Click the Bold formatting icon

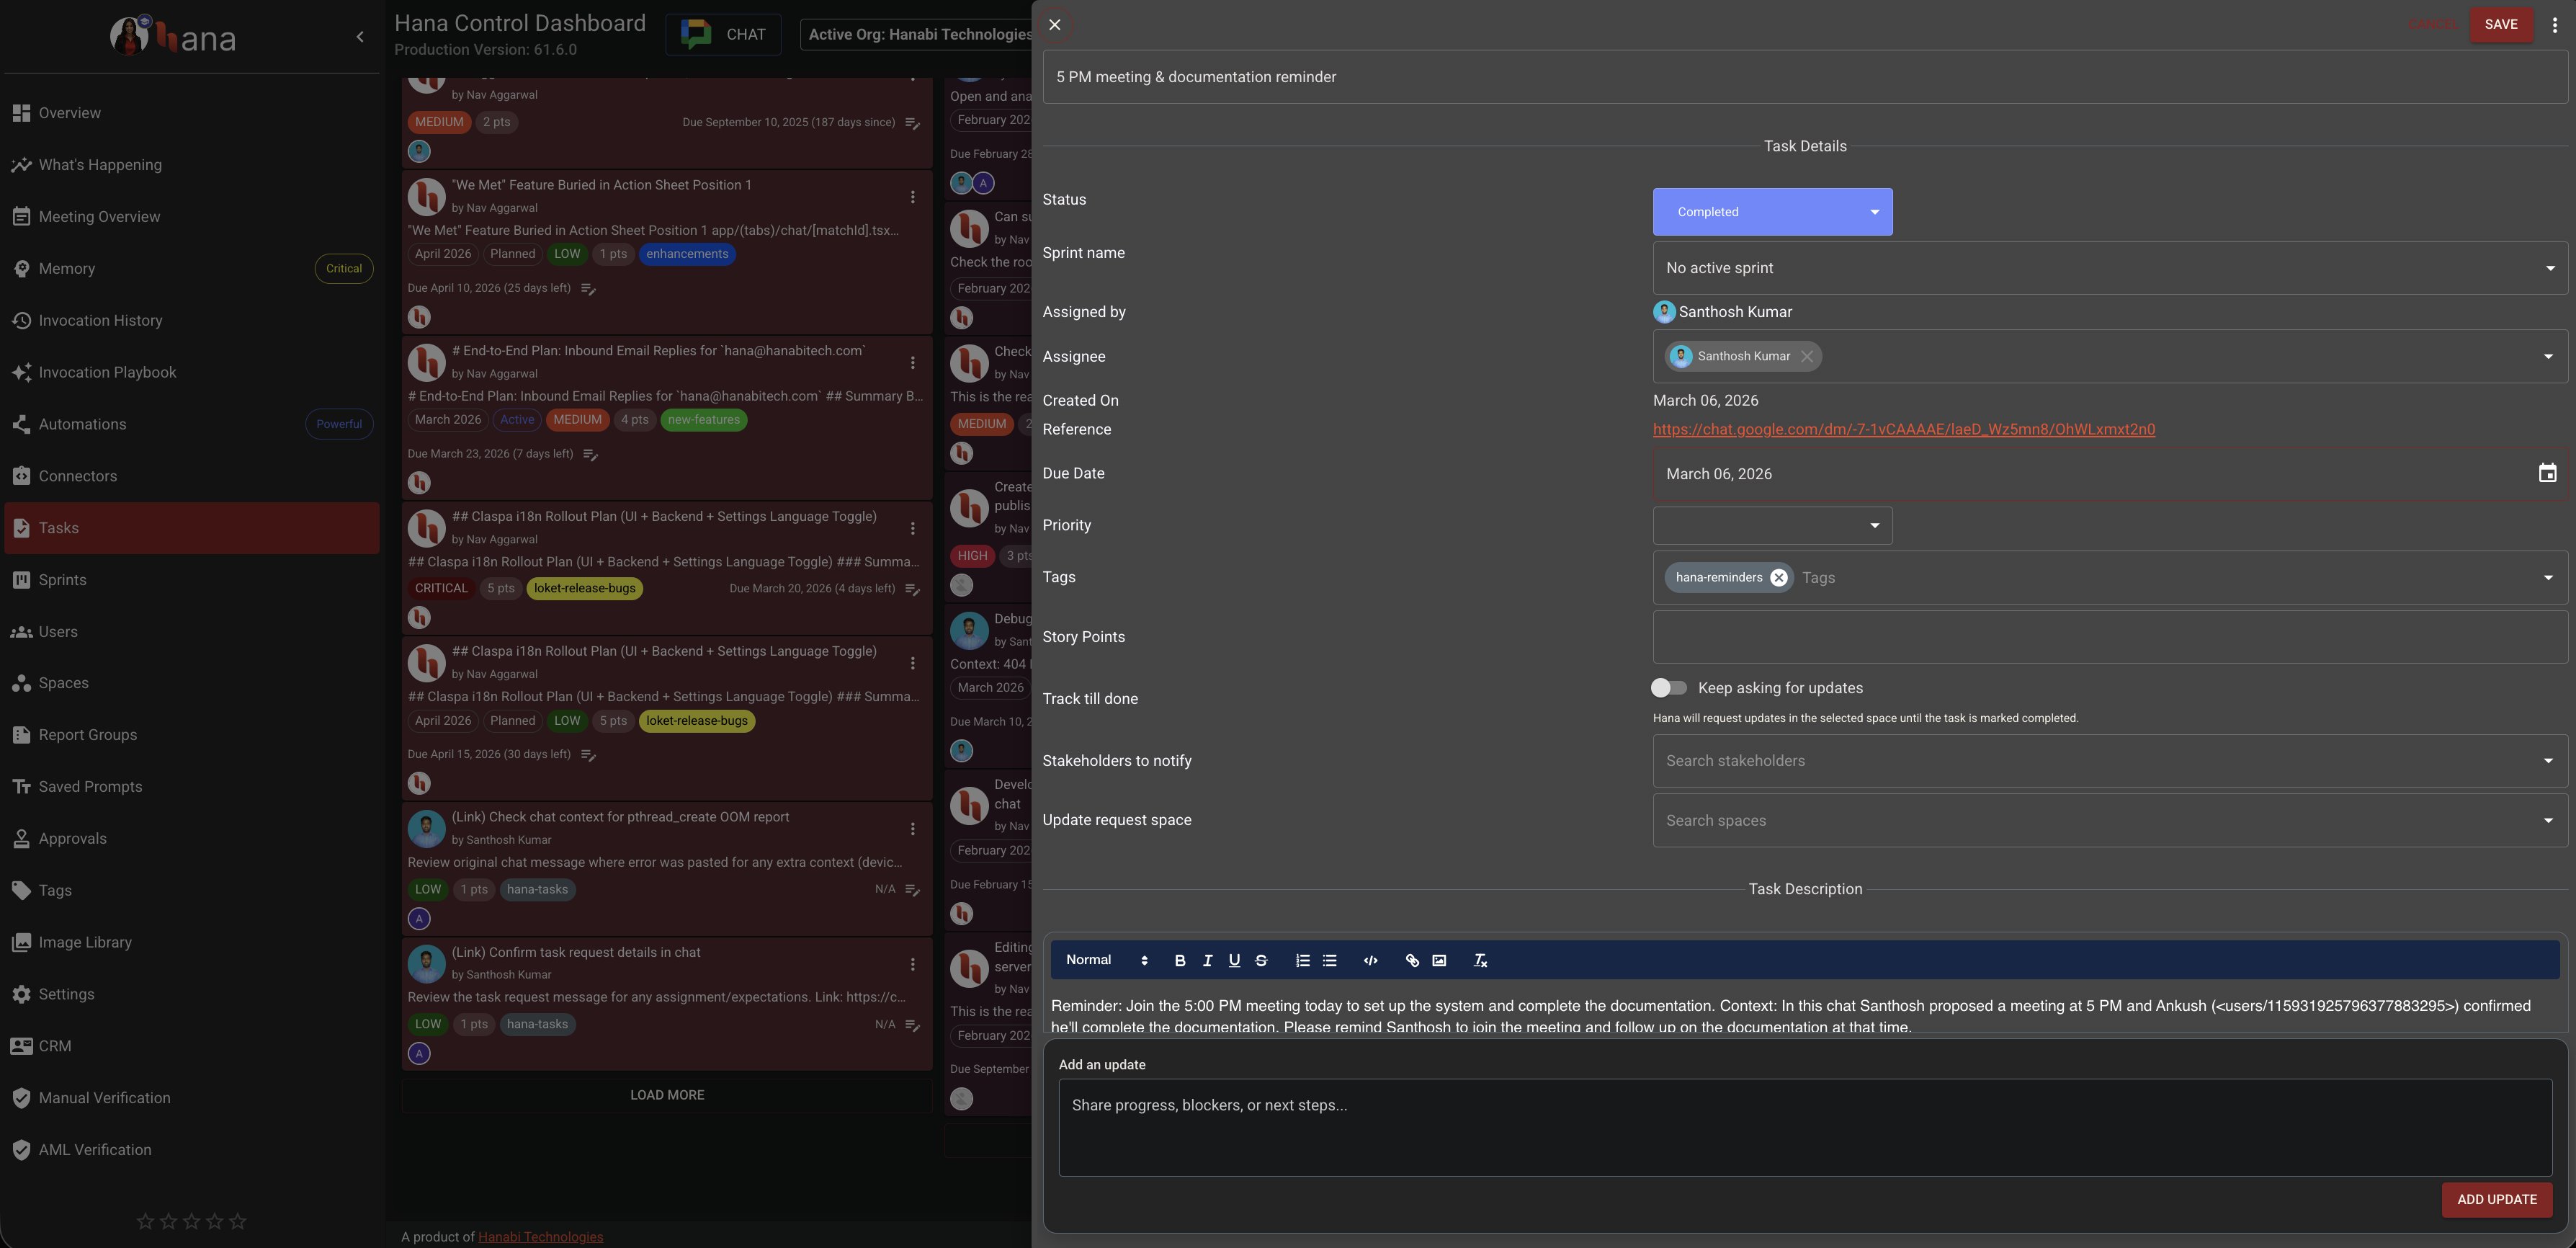tap(1180, 960)
